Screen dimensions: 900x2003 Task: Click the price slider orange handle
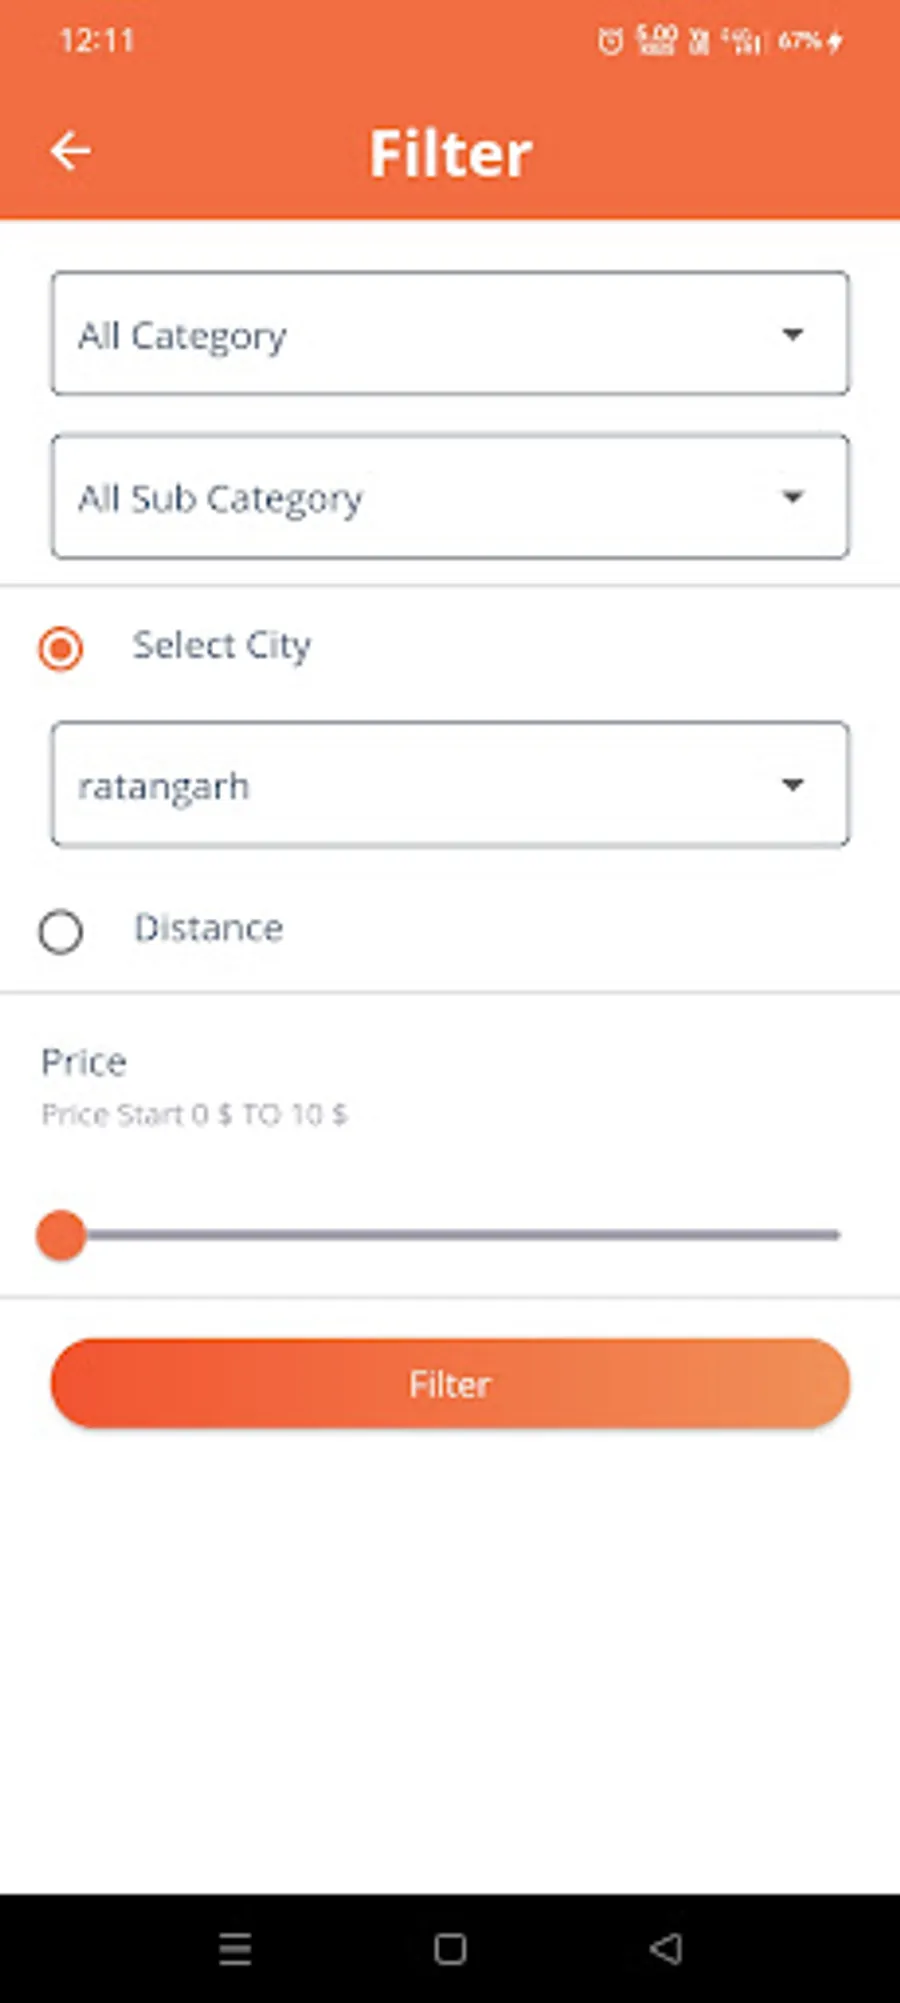pyautogui.click(x=61, y=1236)
